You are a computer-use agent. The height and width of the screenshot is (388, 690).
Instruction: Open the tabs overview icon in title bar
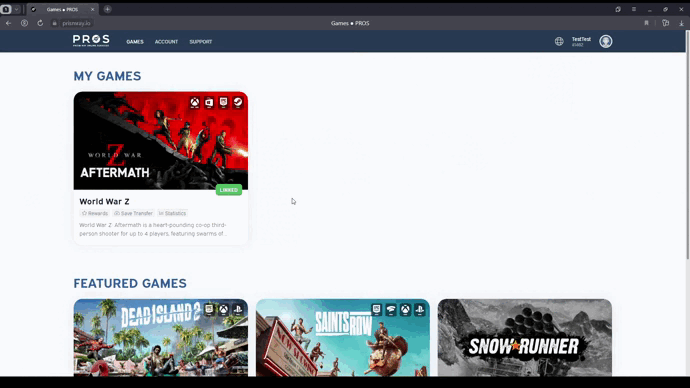[x=618, y=9]
